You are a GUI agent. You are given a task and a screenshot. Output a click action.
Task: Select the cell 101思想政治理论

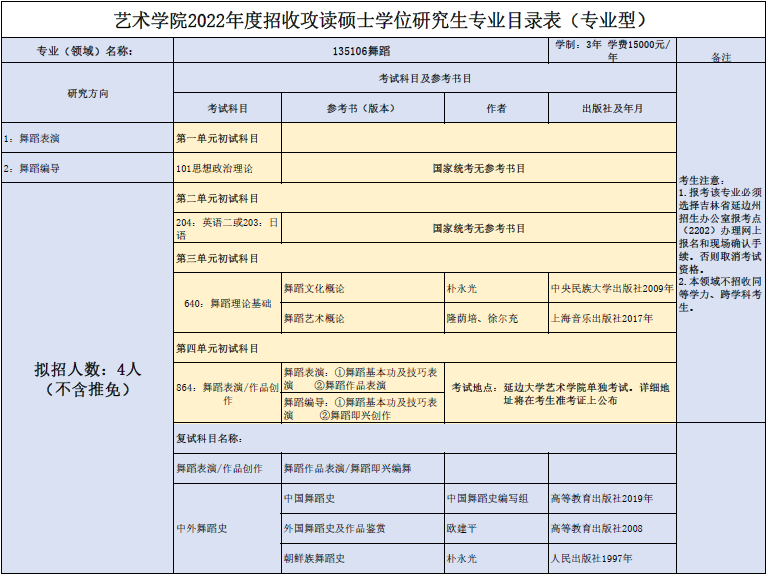[227, 168]
